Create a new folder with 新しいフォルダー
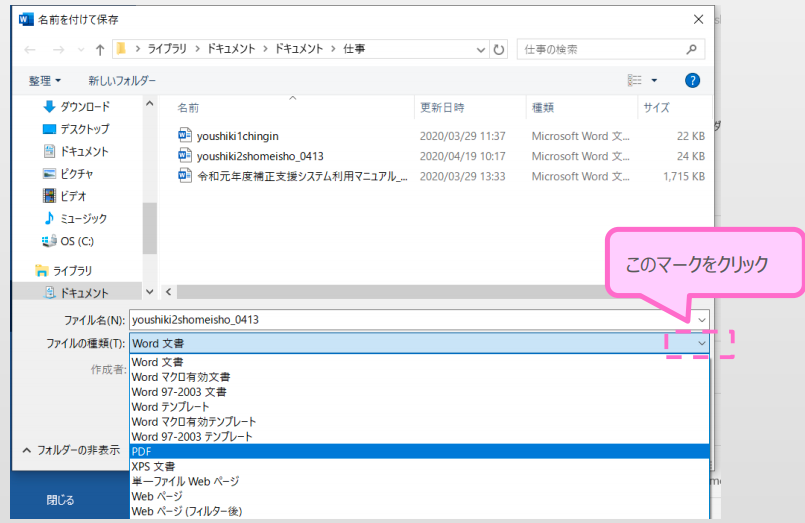The image size is (805, 523). click(122, 81)
